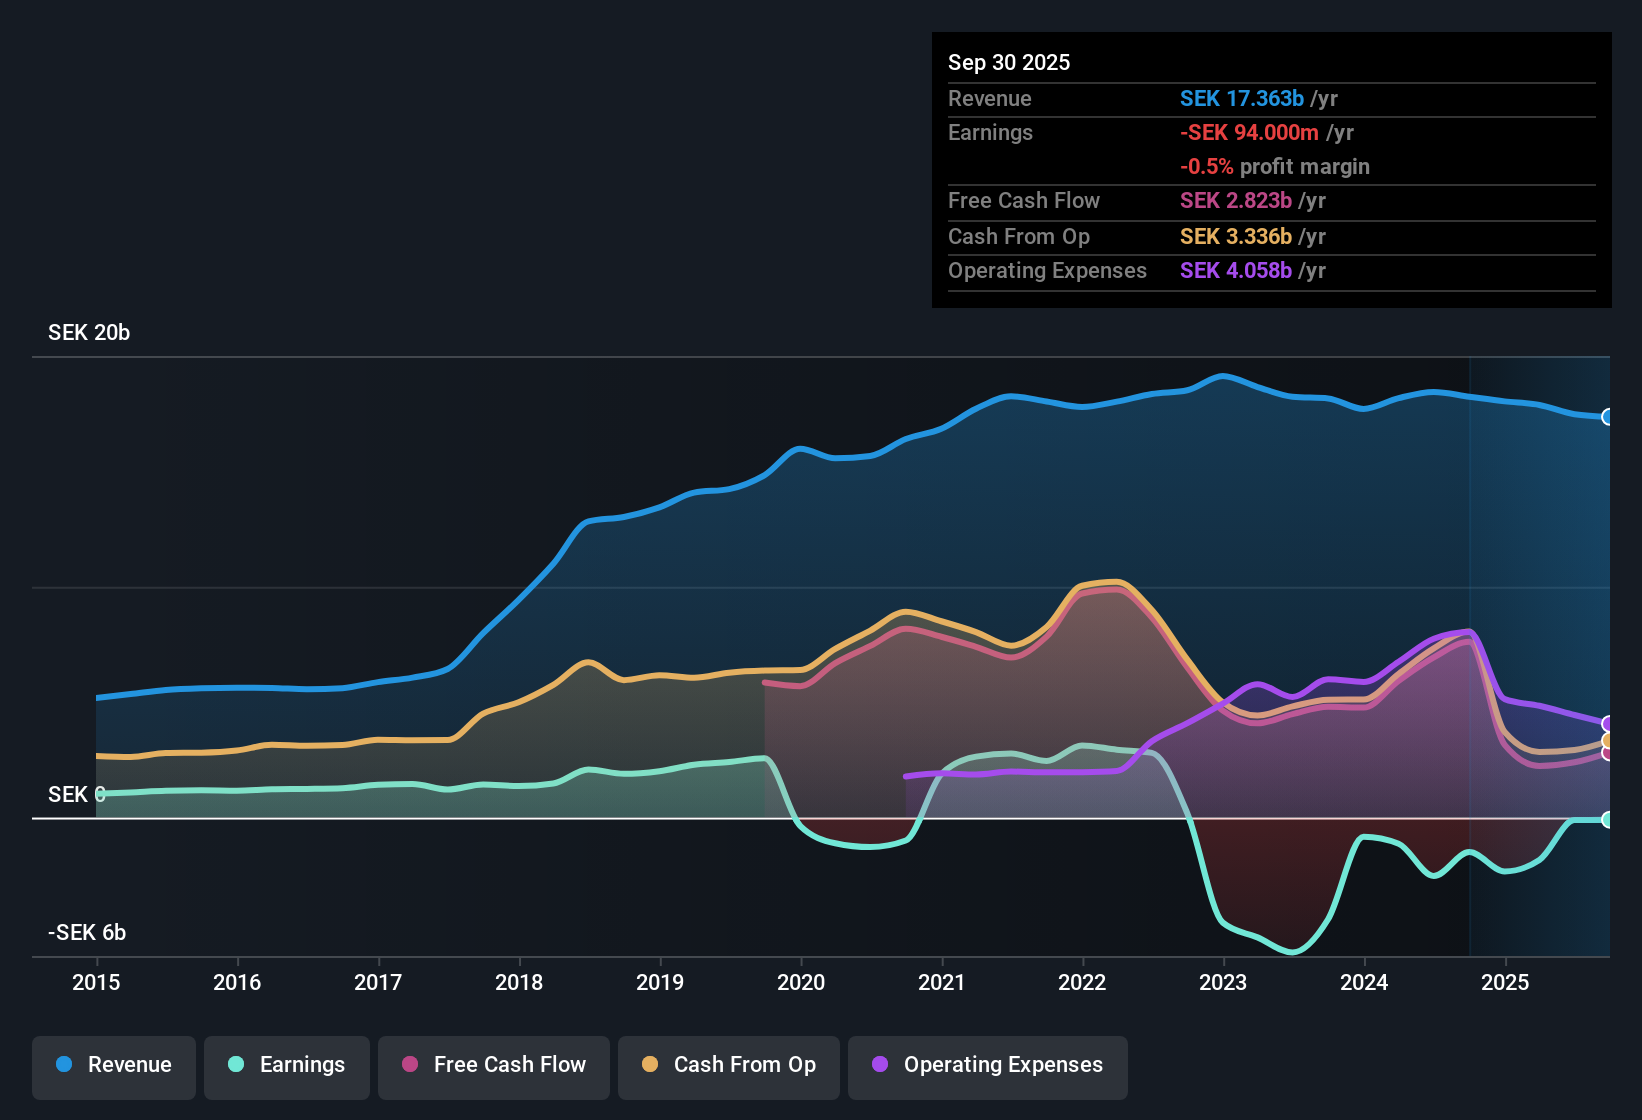Viewport: 1642px width, 1120px height.
Task: Select the 2015 year label on the axis
Action: (95, 983)
